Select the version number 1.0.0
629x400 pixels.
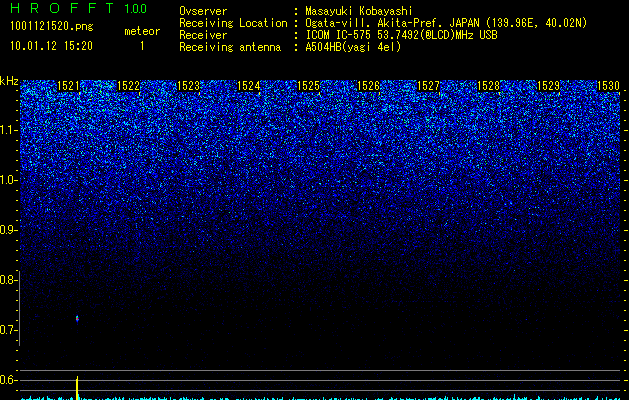pos(136,8)
